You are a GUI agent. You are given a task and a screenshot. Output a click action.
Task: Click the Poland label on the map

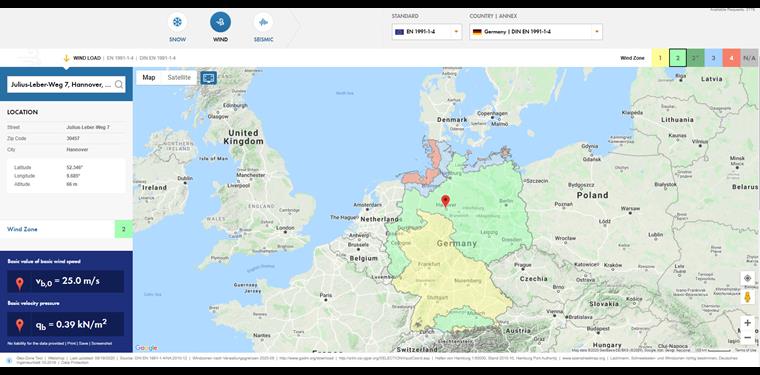click(x=592, y=195)
